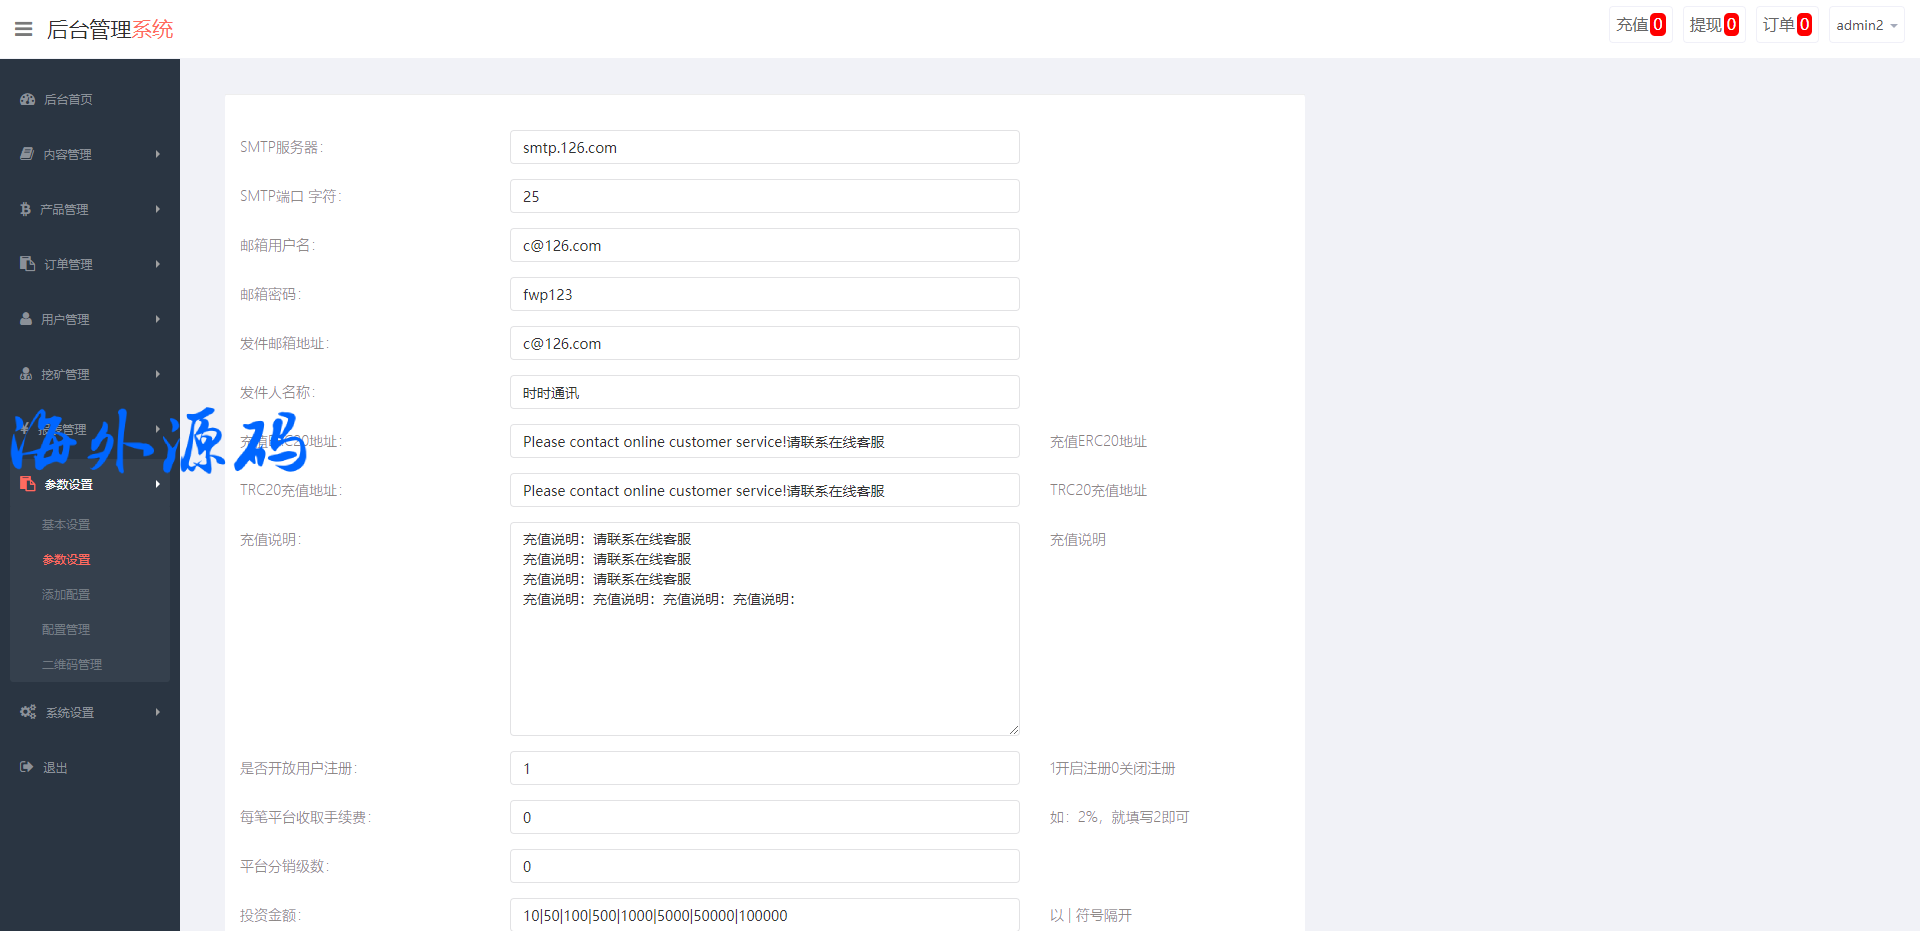Viewport: 1920px width, 931px height.
Task: Open 基本设置 in the sidebar submenu
Action: coord(66,524)
